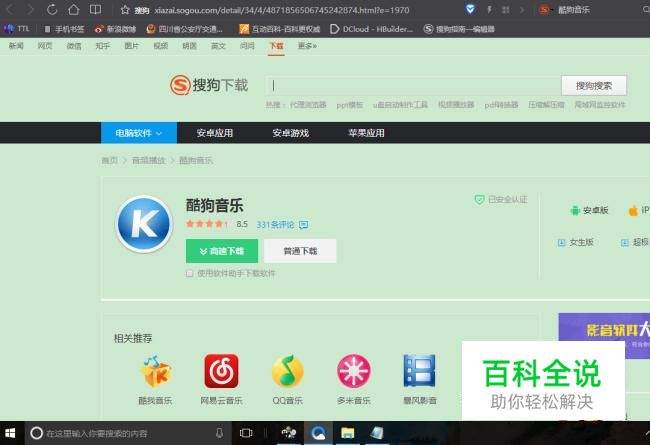The height and width of the screenshot is (445, 650).
Task: Tick the 使用软件助手下载软件 checkbox
Action: [189, 273]
